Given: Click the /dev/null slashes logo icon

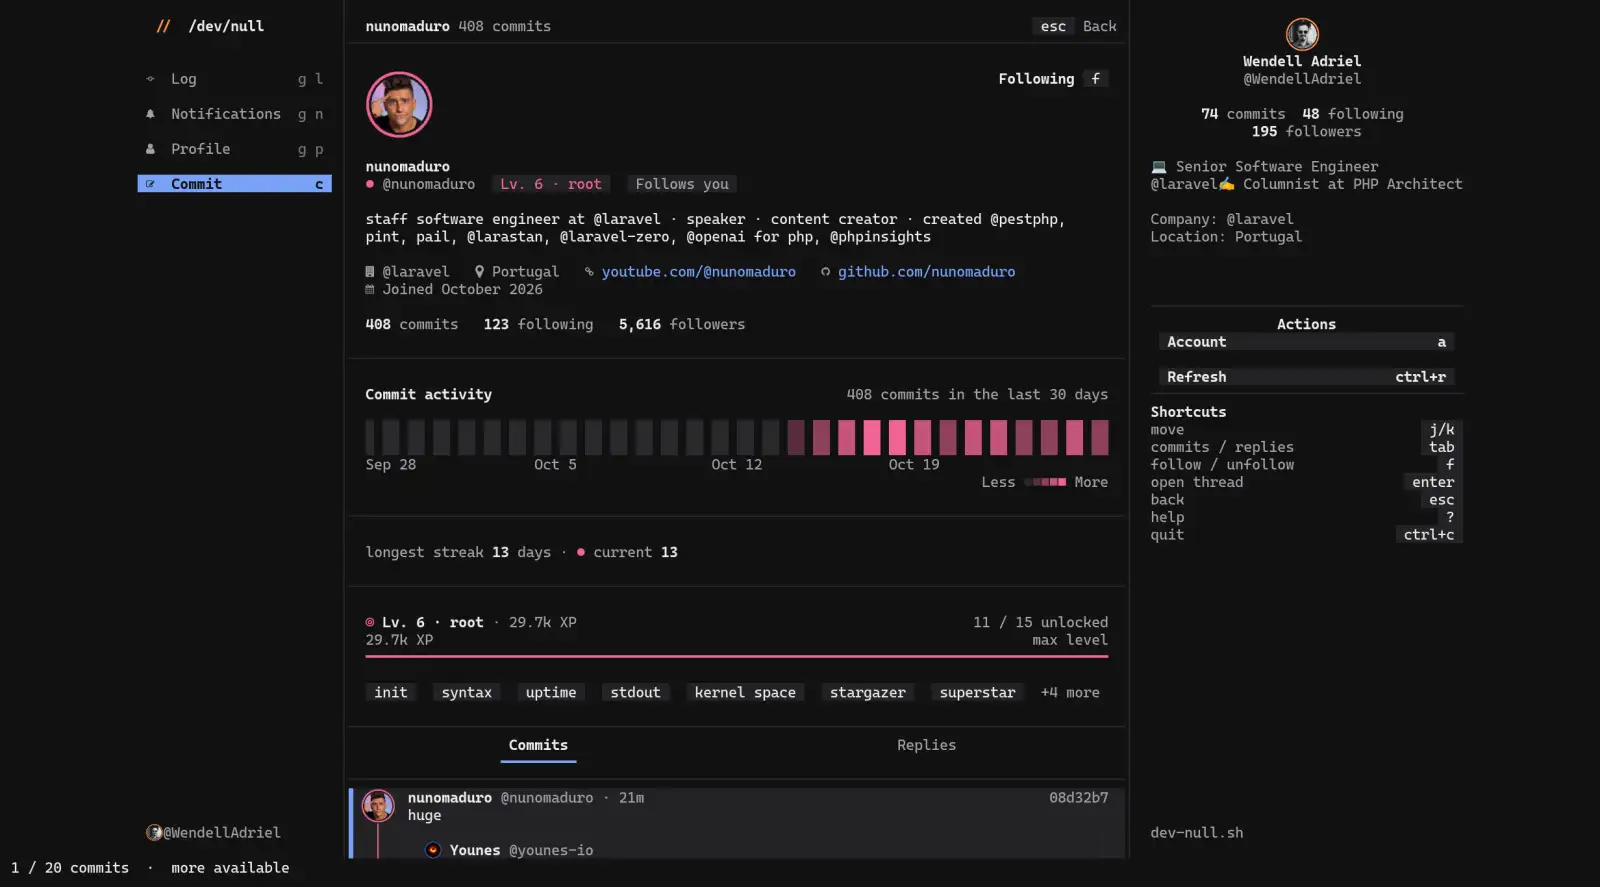Looking at the screenshot, I should 163,26.
